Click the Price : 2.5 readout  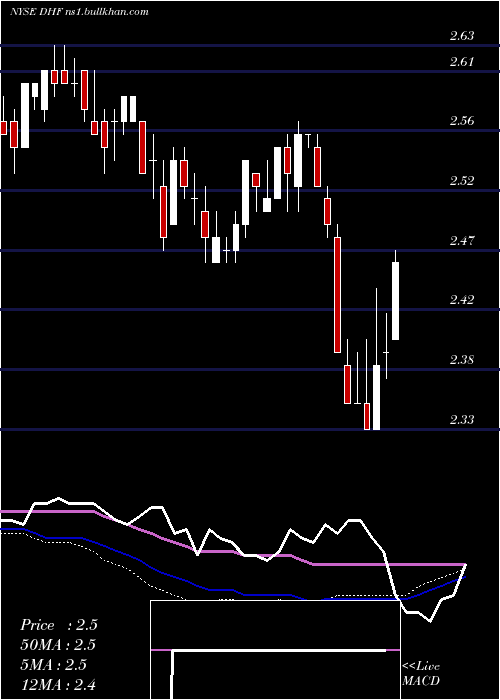[58, 625]
